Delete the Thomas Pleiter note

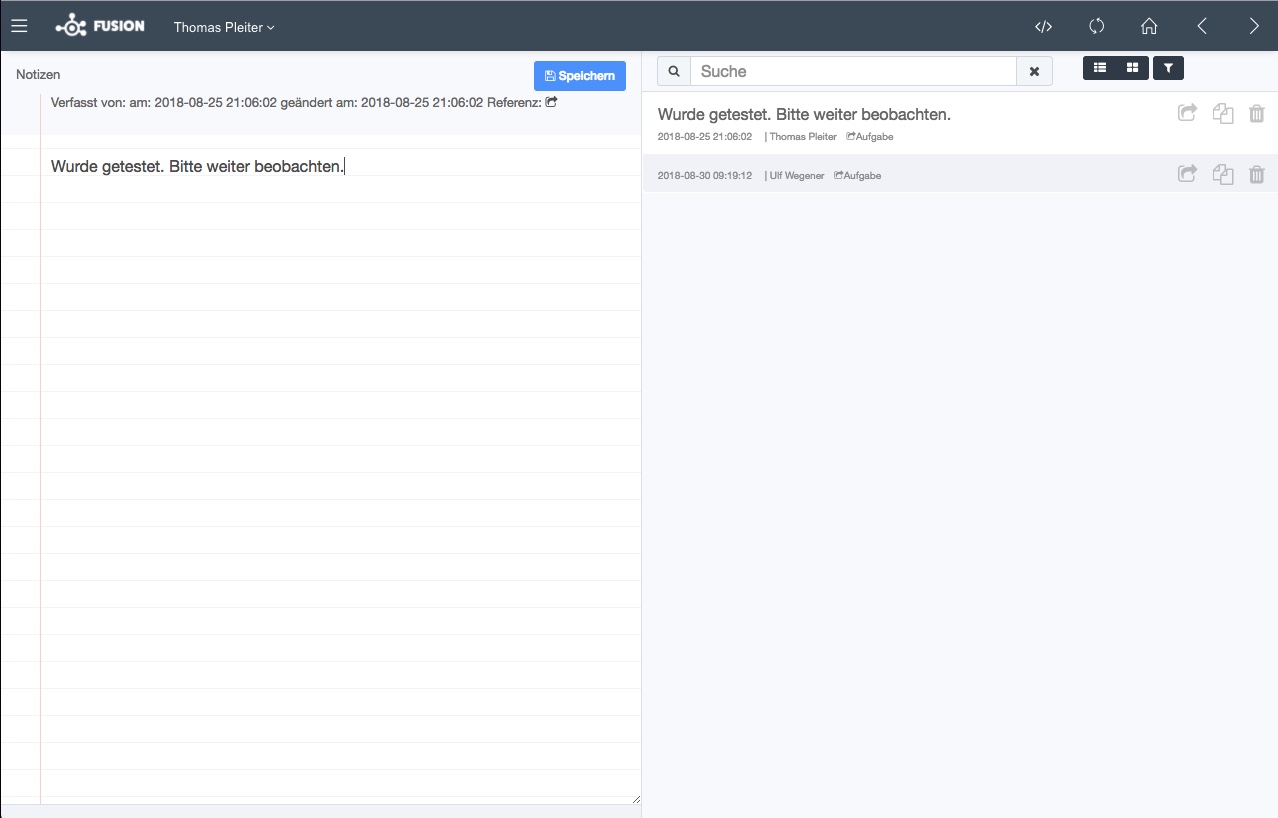[1257, 114]
